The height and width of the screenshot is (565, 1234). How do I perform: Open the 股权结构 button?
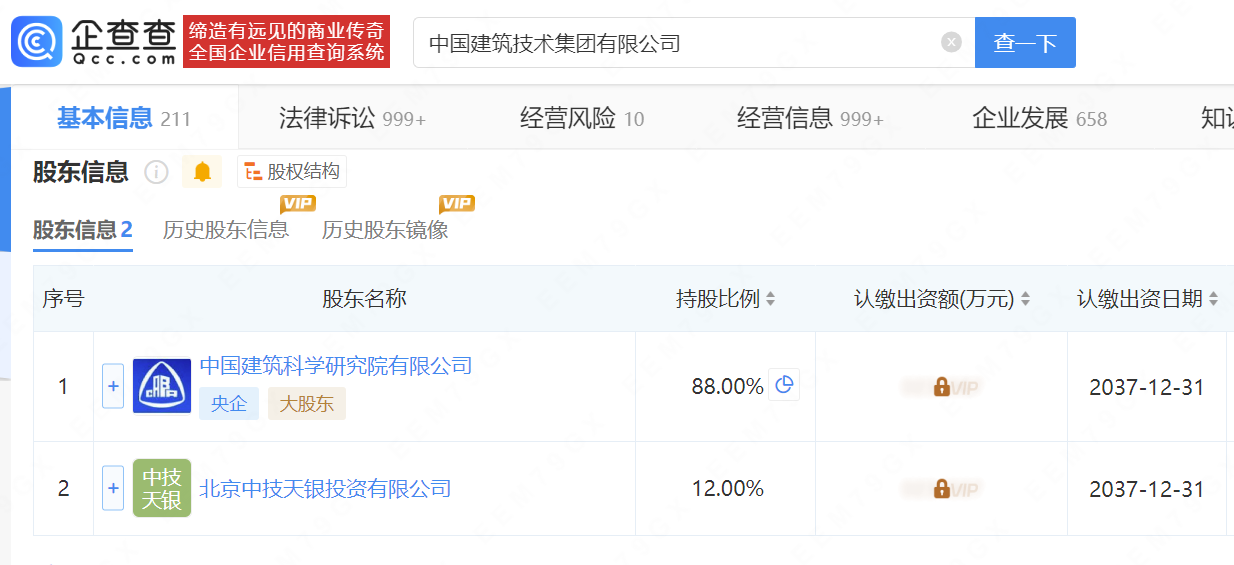292,172
